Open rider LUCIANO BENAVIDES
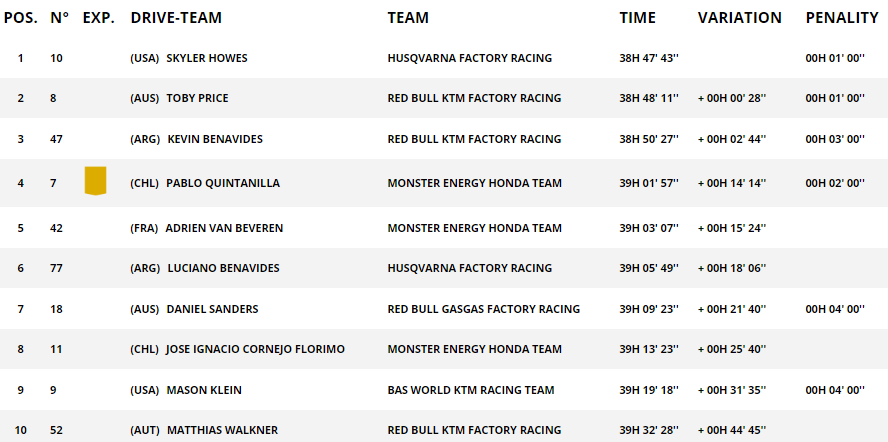 coord(224,268)
